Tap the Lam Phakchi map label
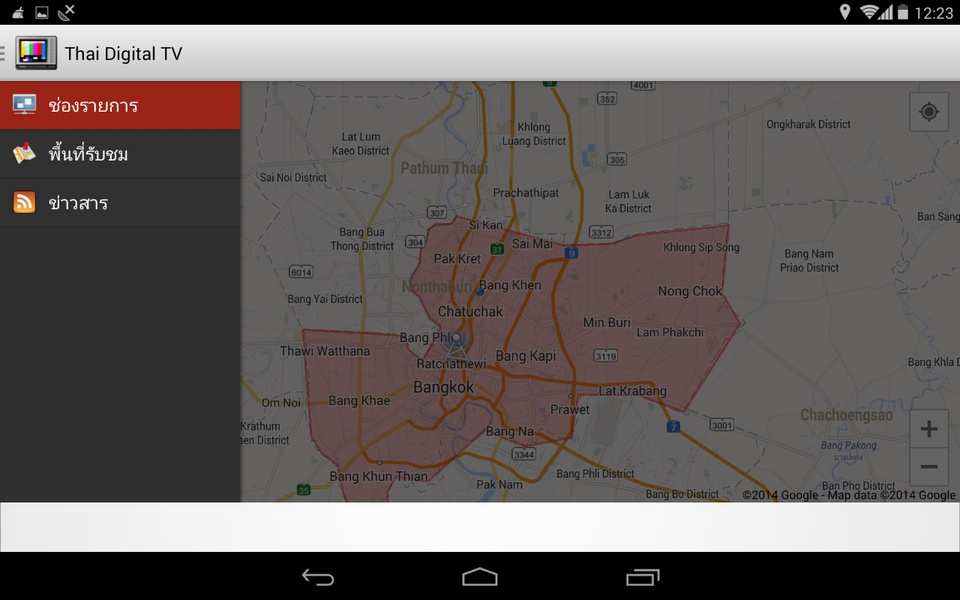 (670, 332)
